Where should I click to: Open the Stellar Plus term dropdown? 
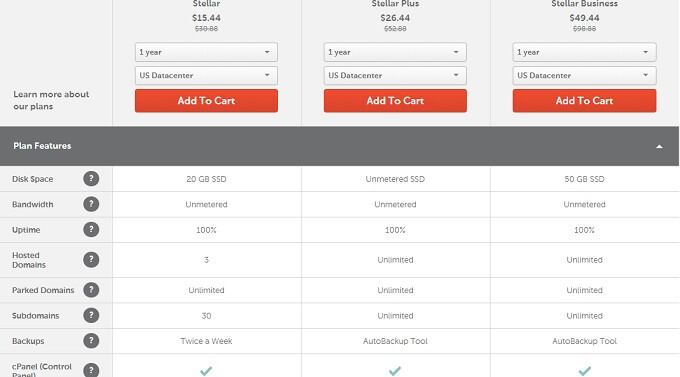click(x=395, y=52)
